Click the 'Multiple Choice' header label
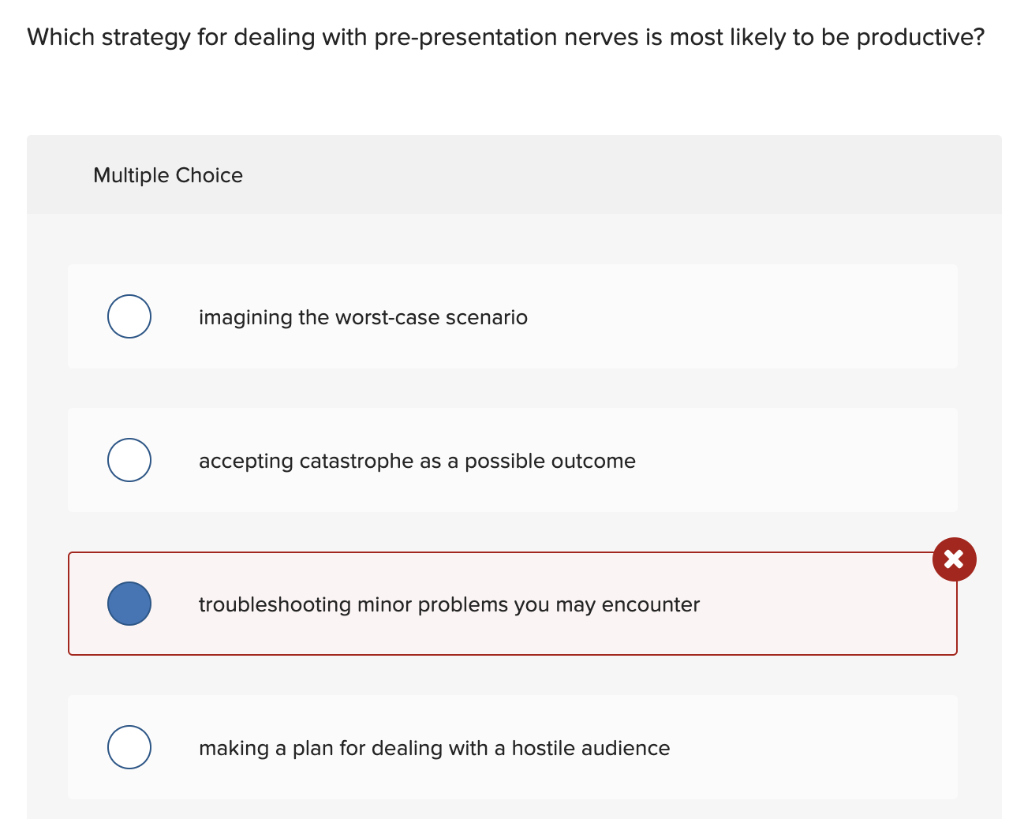The height and width of the screenshot is (819, 1024). 167,175
